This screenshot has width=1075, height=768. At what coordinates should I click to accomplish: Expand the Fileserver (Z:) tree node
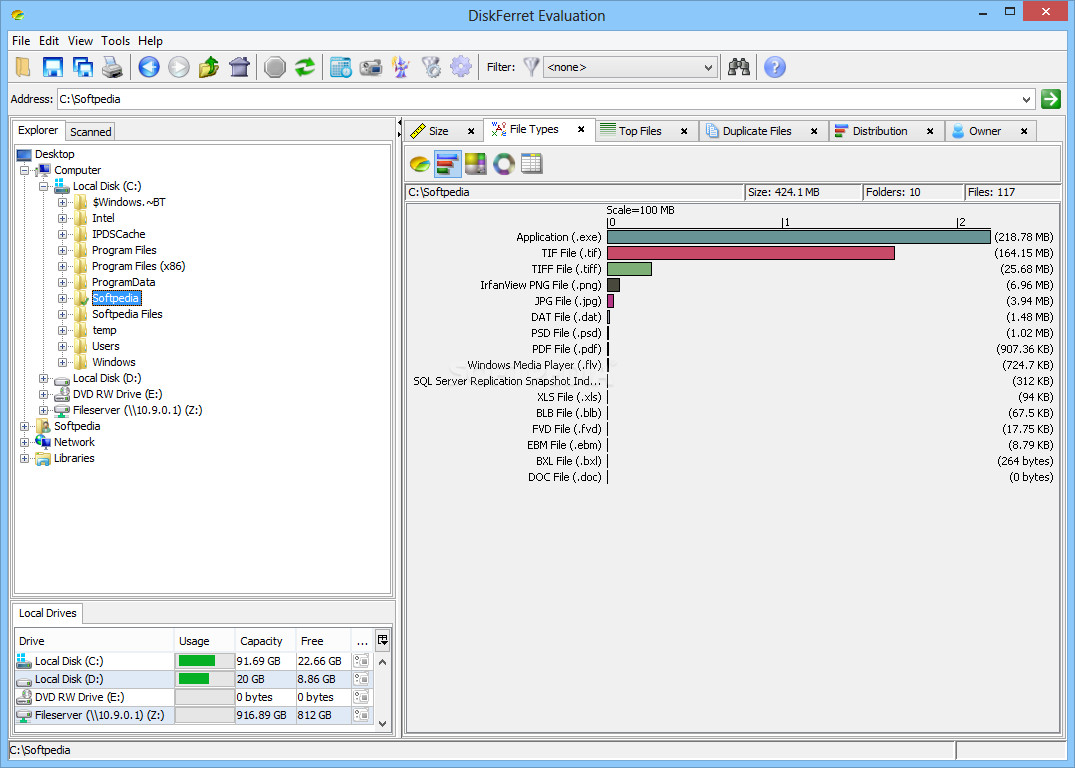tap(44, 410)
